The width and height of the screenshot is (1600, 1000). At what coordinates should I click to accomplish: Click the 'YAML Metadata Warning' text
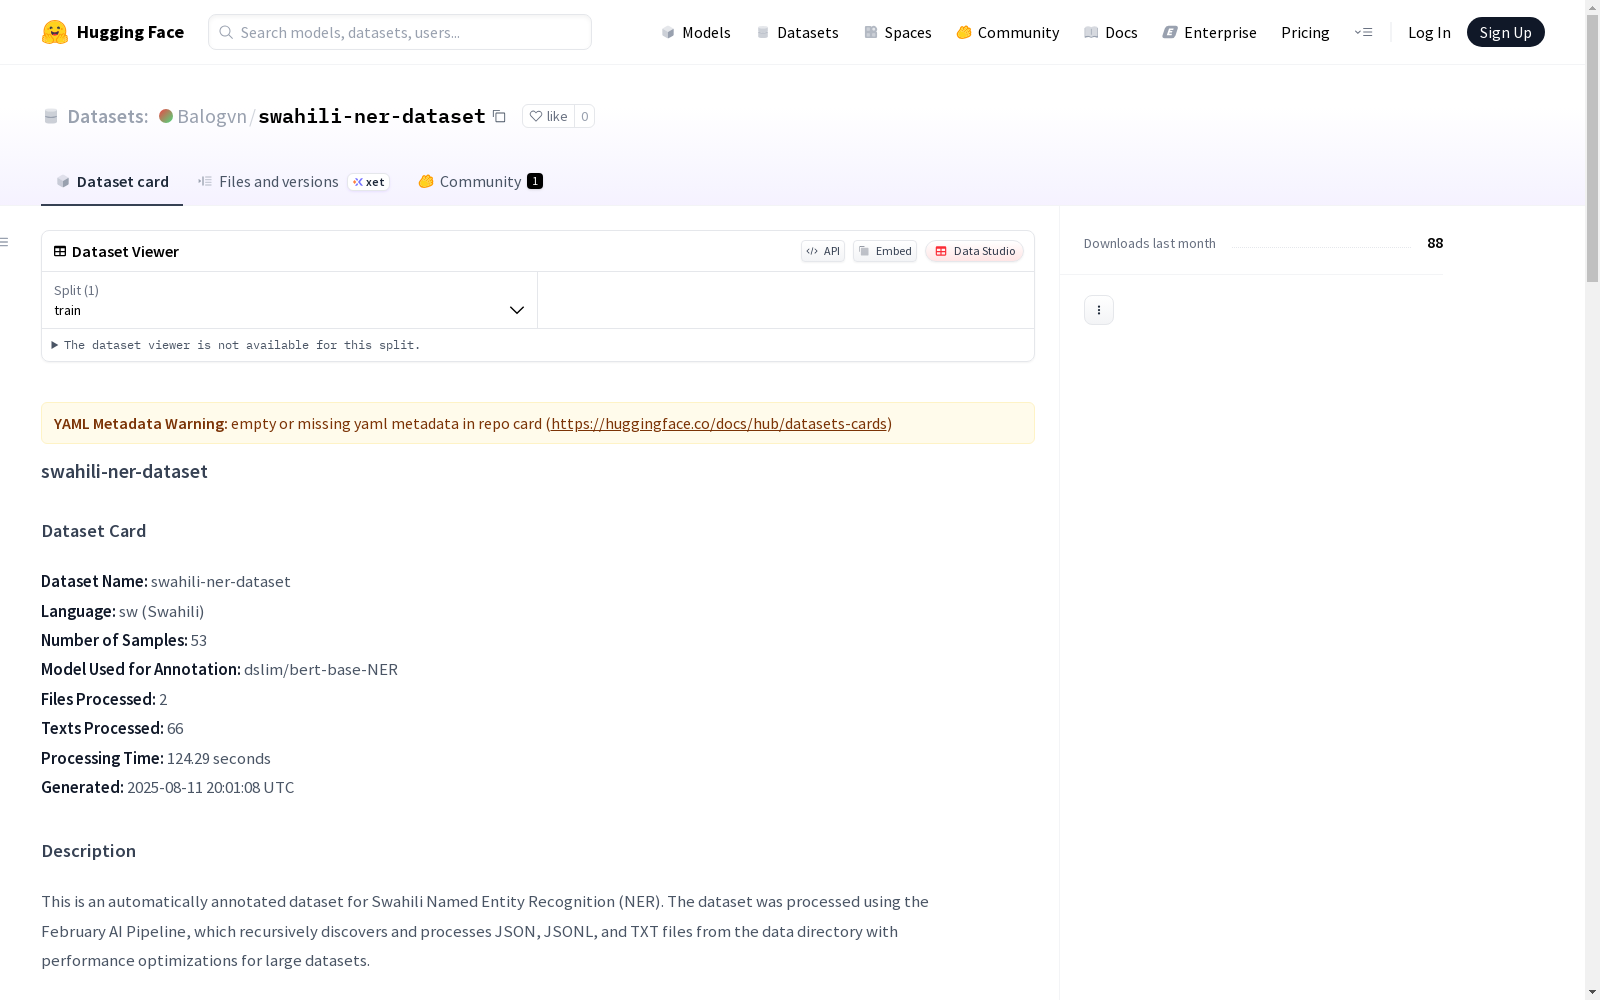[x=141, y=423]
